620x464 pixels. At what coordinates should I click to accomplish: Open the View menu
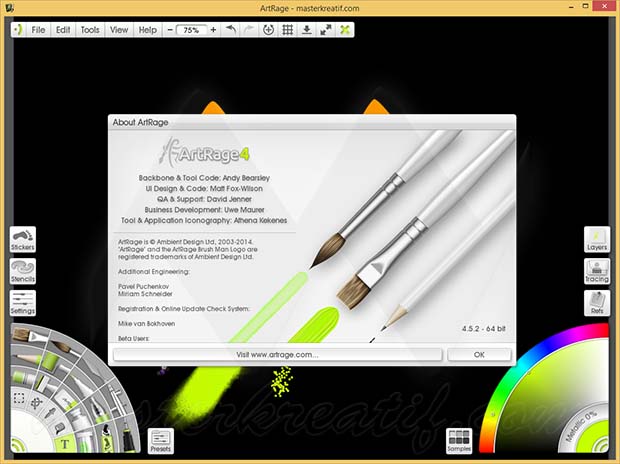pos(119,30)
